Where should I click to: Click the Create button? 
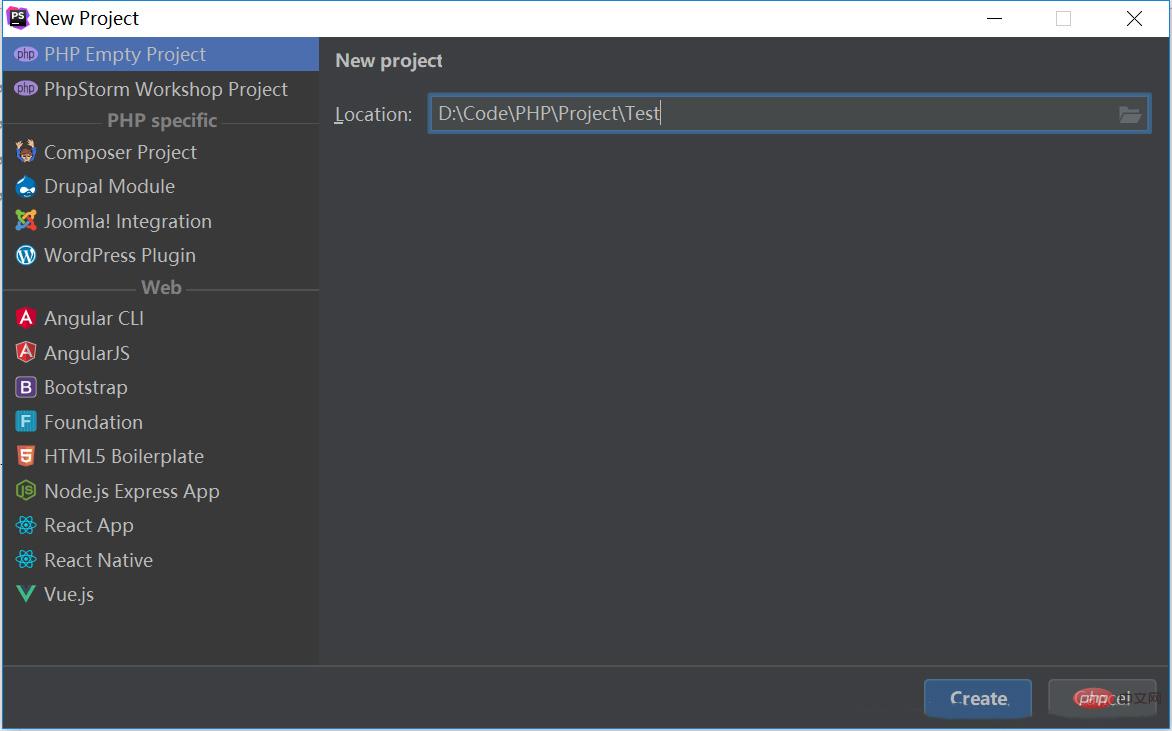click(x=978, y=698)
